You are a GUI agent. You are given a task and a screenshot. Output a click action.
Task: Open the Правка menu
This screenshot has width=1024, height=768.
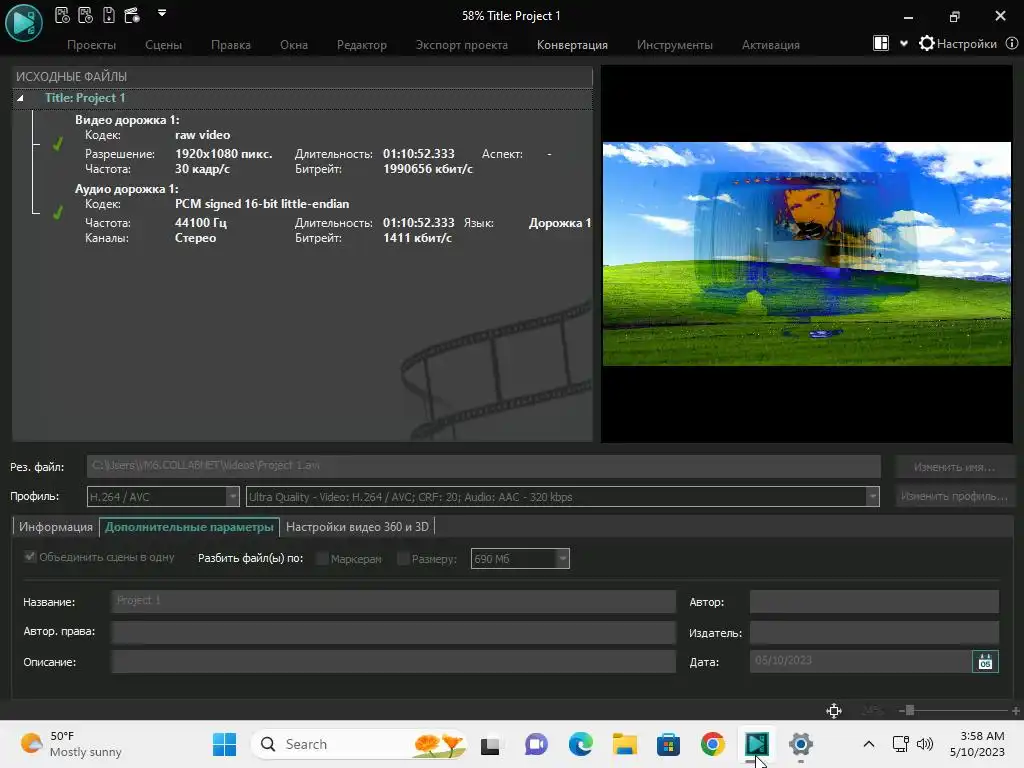(231, 45)
